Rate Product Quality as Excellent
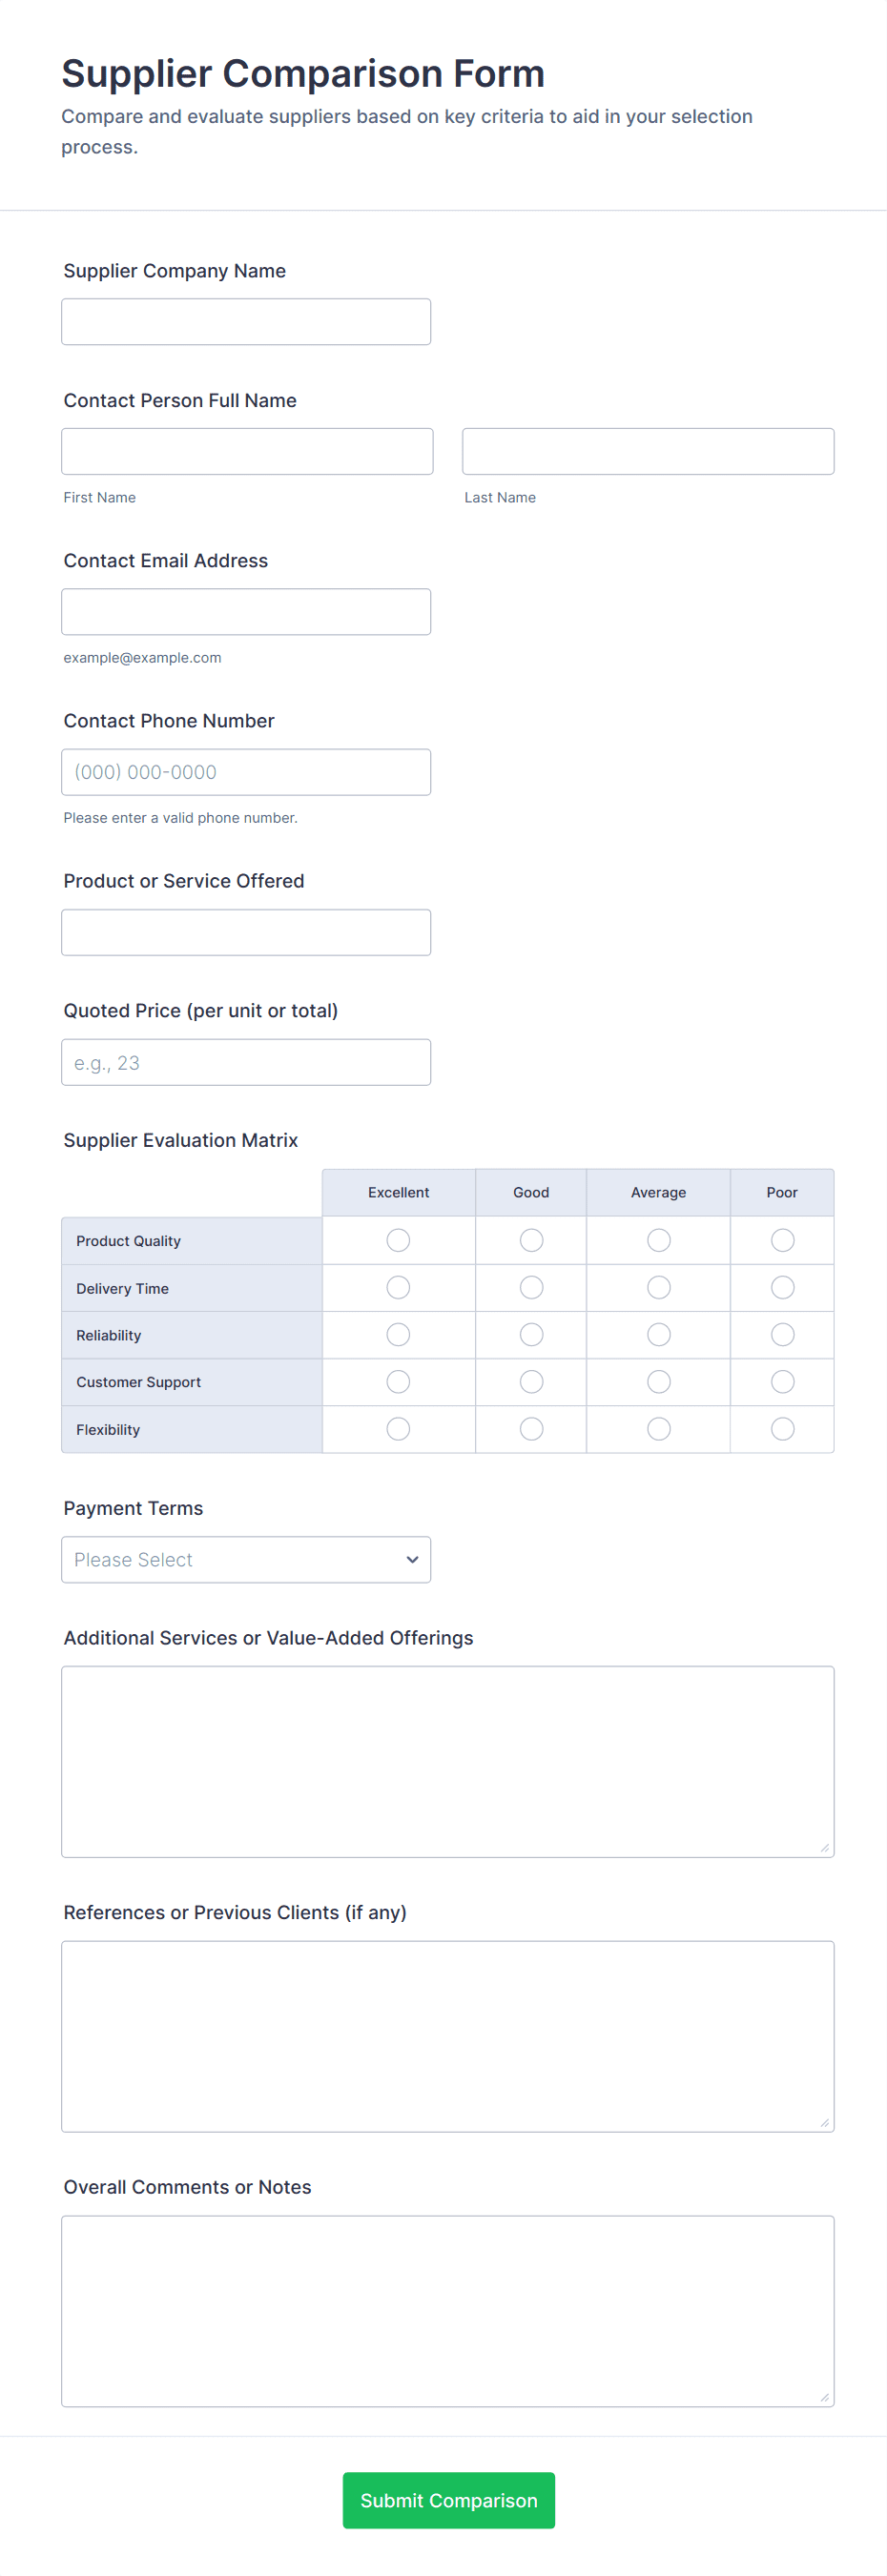 tap(398, 1240)
